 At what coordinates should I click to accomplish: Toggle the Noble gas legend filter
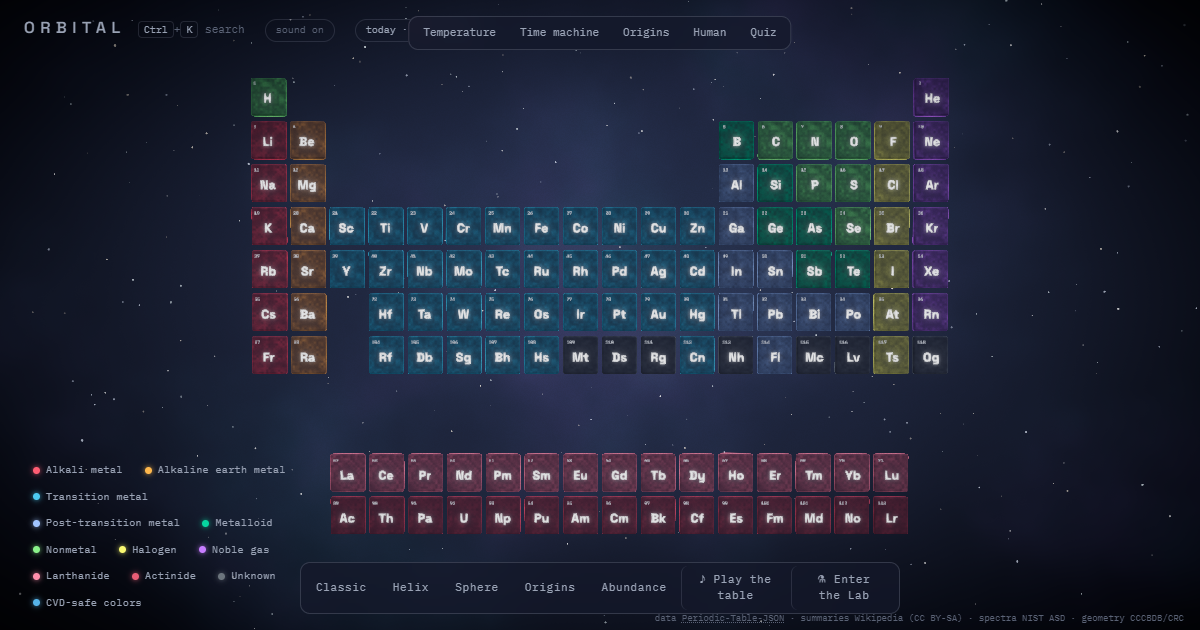234,549
